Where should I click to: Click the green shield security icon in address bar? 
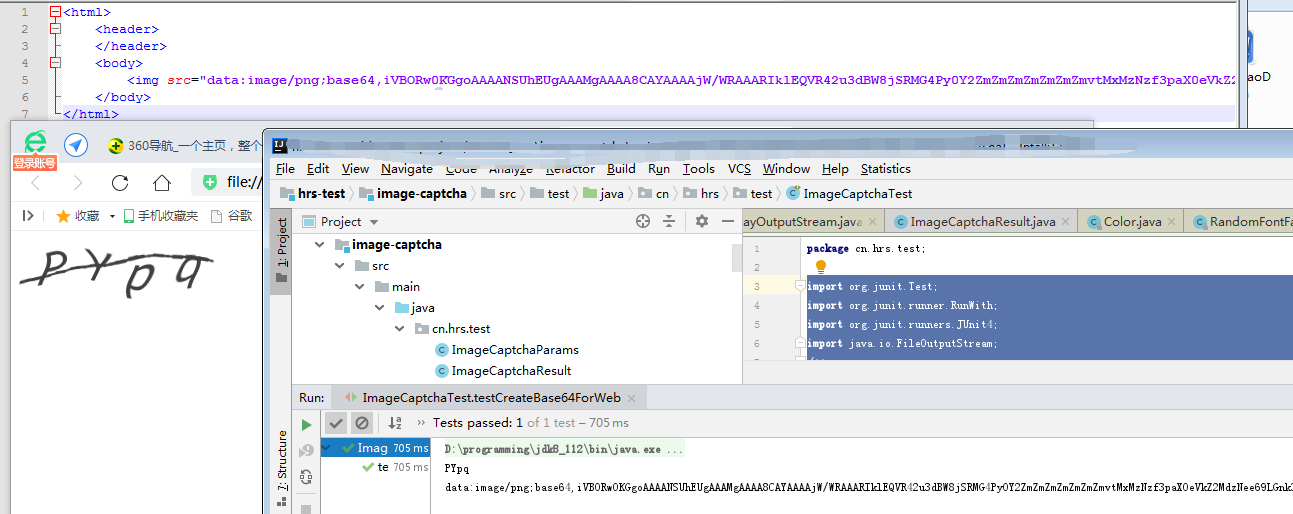click(x=210, y=182)
